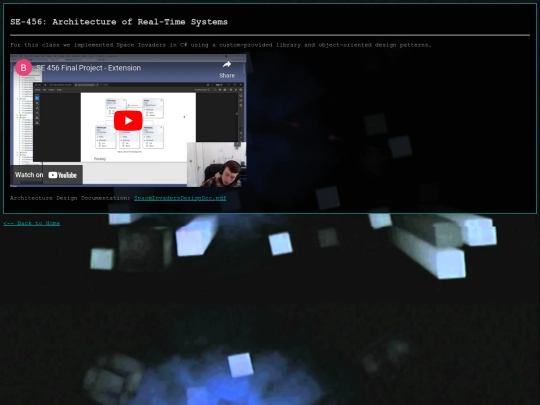Open the pink B channel avatar
Screen dimensions: 540x405
(x=23, y=68)
